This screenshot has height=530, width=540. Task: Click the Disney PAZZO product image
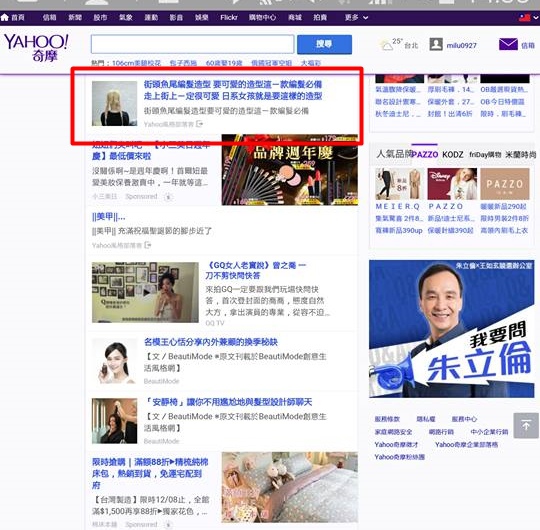[x=452, y=184]
